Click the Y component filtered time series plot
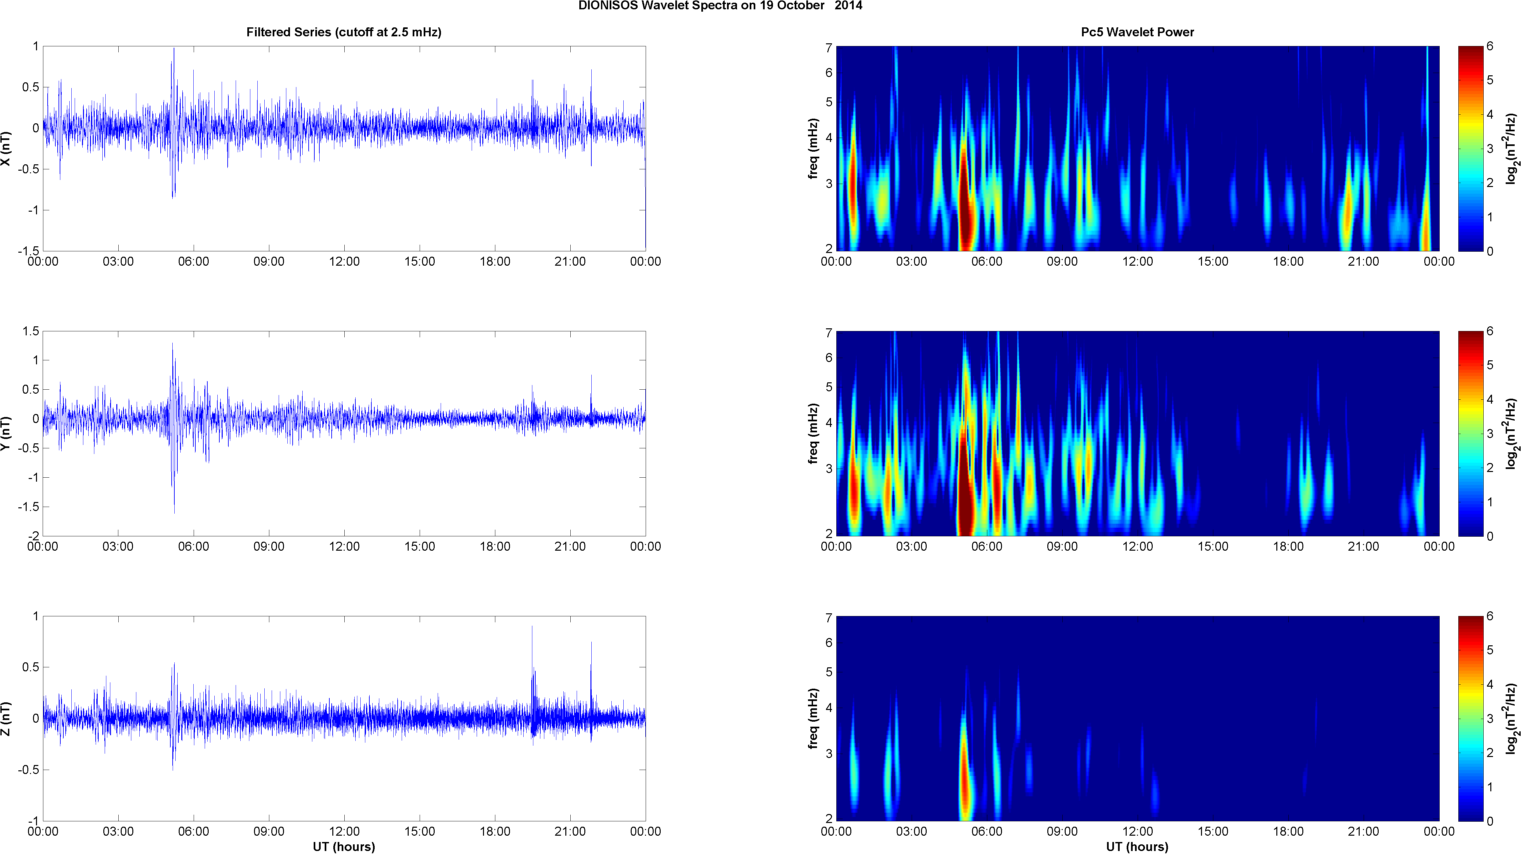The image size is (1521, 854). pyautogui.click(x=344, y=433)
